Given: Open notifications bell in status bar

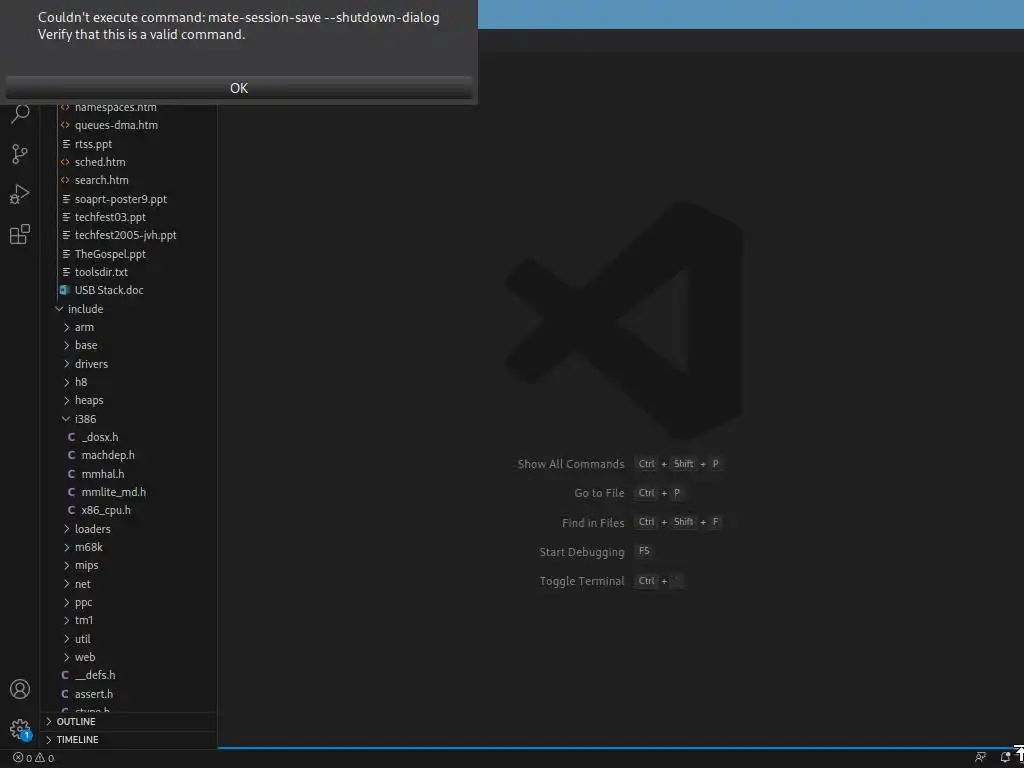Looking at the screenshot, I should pos(1006,758).
